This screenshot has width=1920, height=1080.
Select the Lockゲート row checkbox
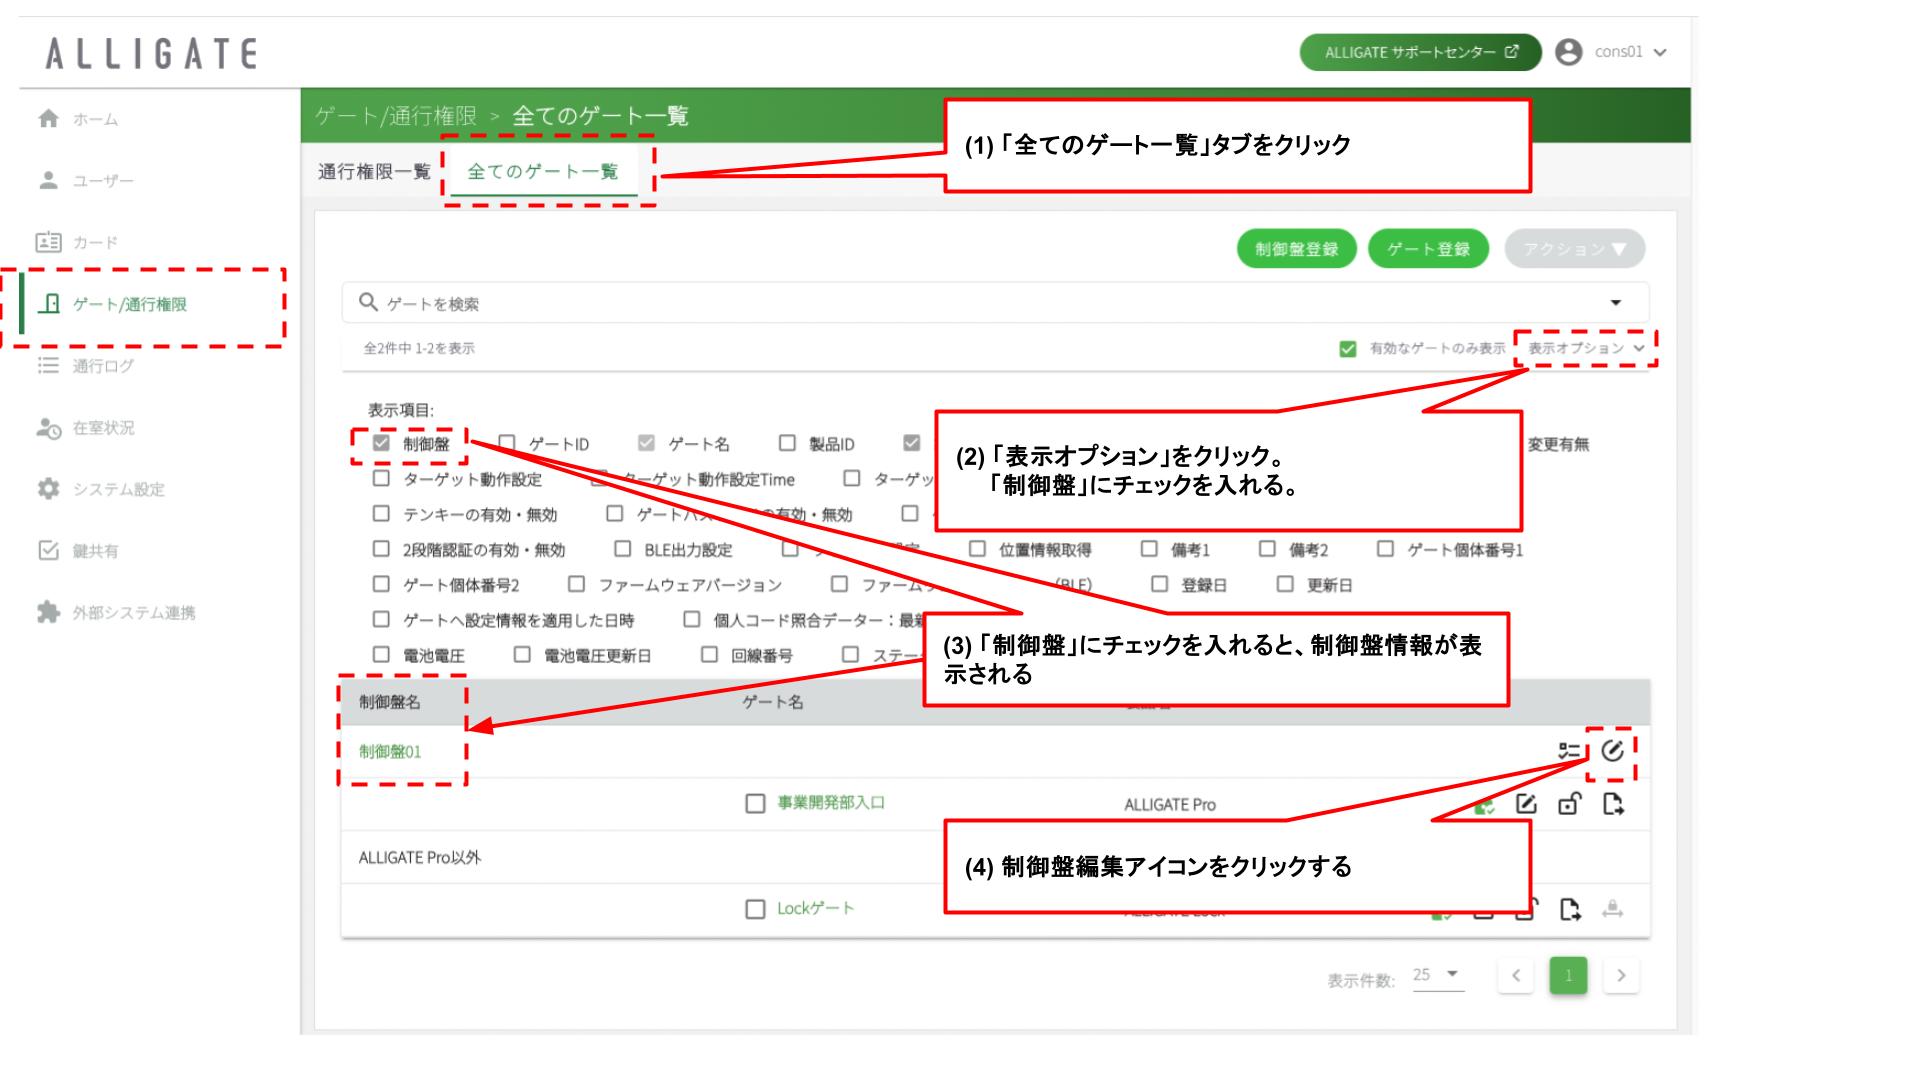pyautogui.click(x=756, y=909)
